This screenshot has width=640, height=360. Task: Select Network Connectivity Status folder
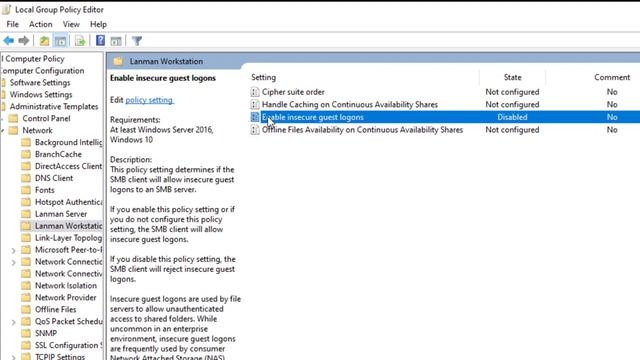(69, 273)
